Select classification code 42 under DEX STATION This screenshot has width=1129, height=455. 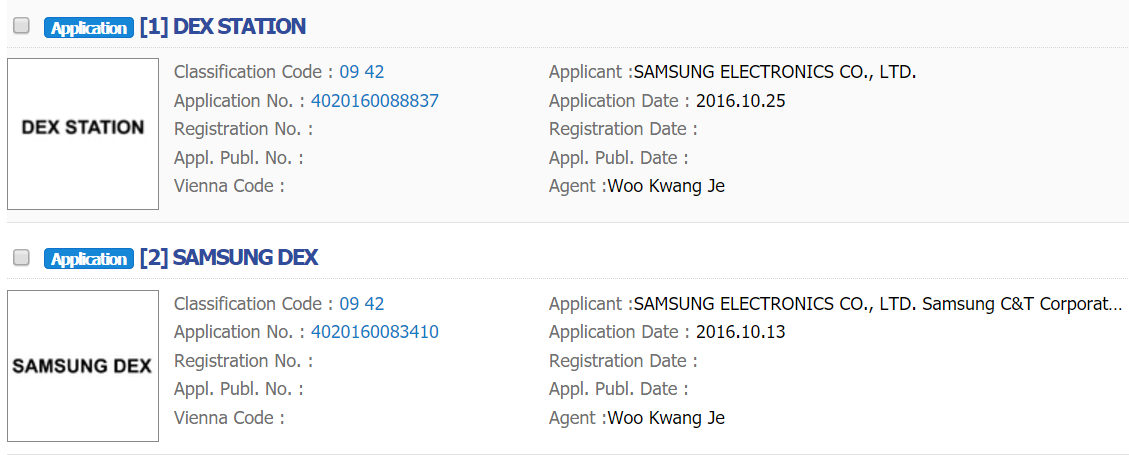[x=375, y=72]
